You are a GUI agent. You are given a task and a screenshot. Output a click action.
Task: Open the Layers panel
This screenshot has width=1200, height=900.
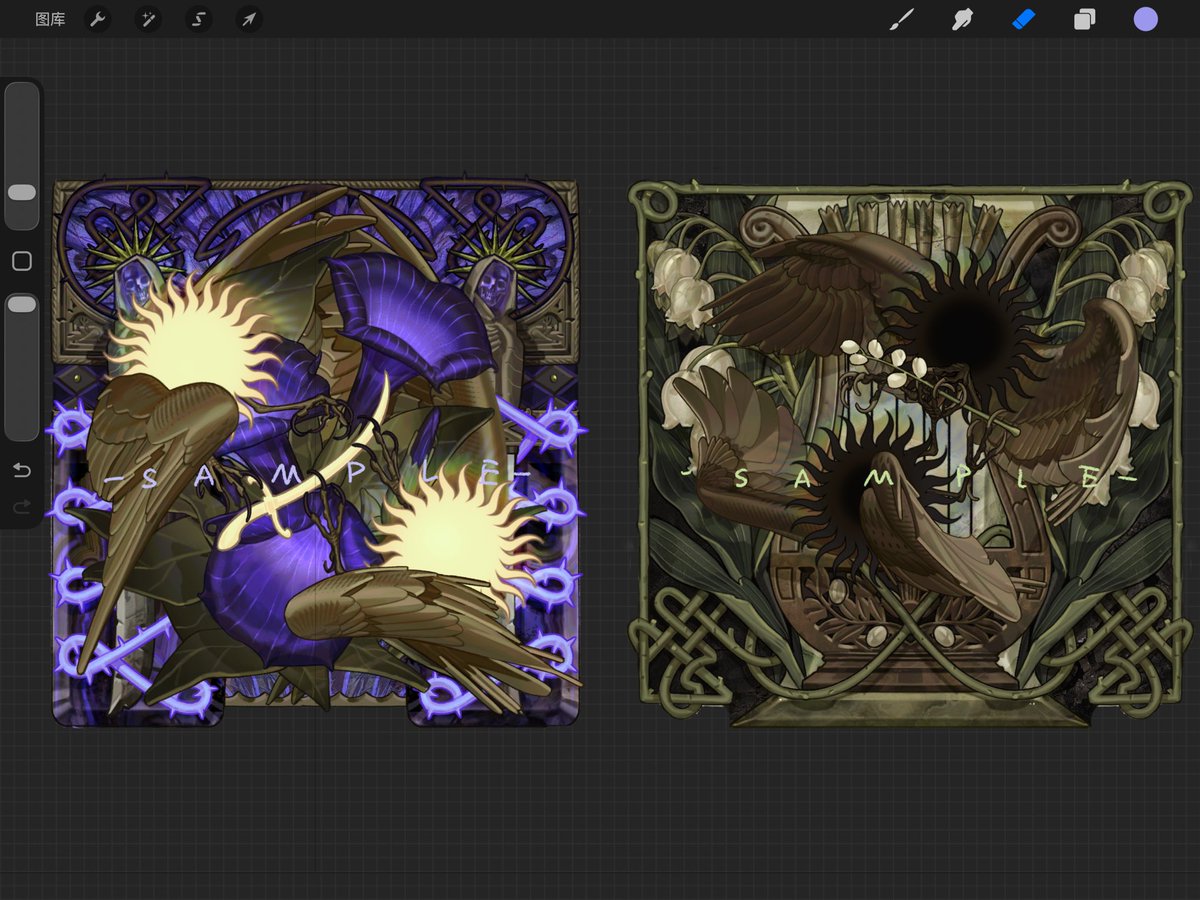click(1085, 19)
